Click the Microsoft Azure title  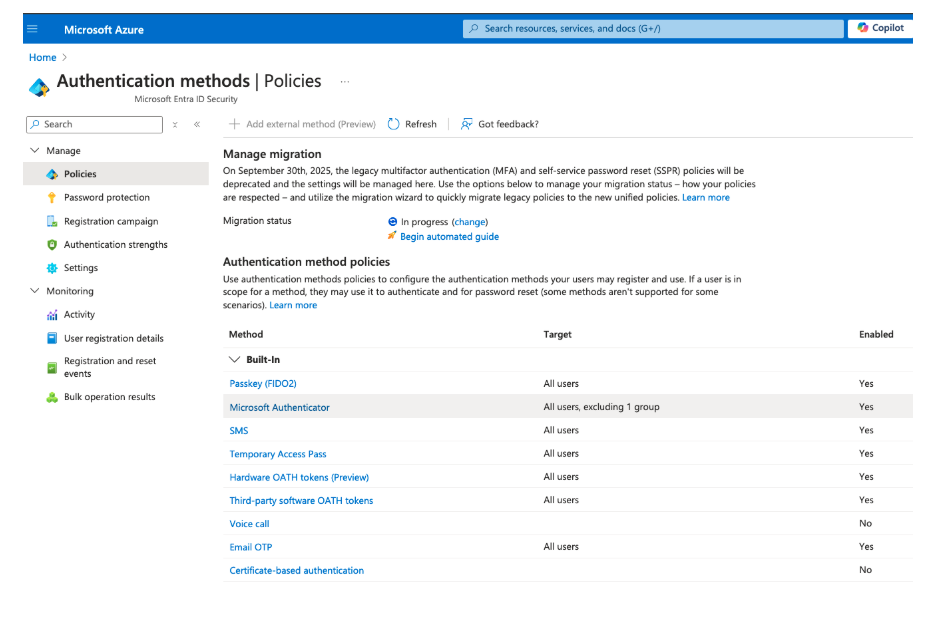pos(104,30)
